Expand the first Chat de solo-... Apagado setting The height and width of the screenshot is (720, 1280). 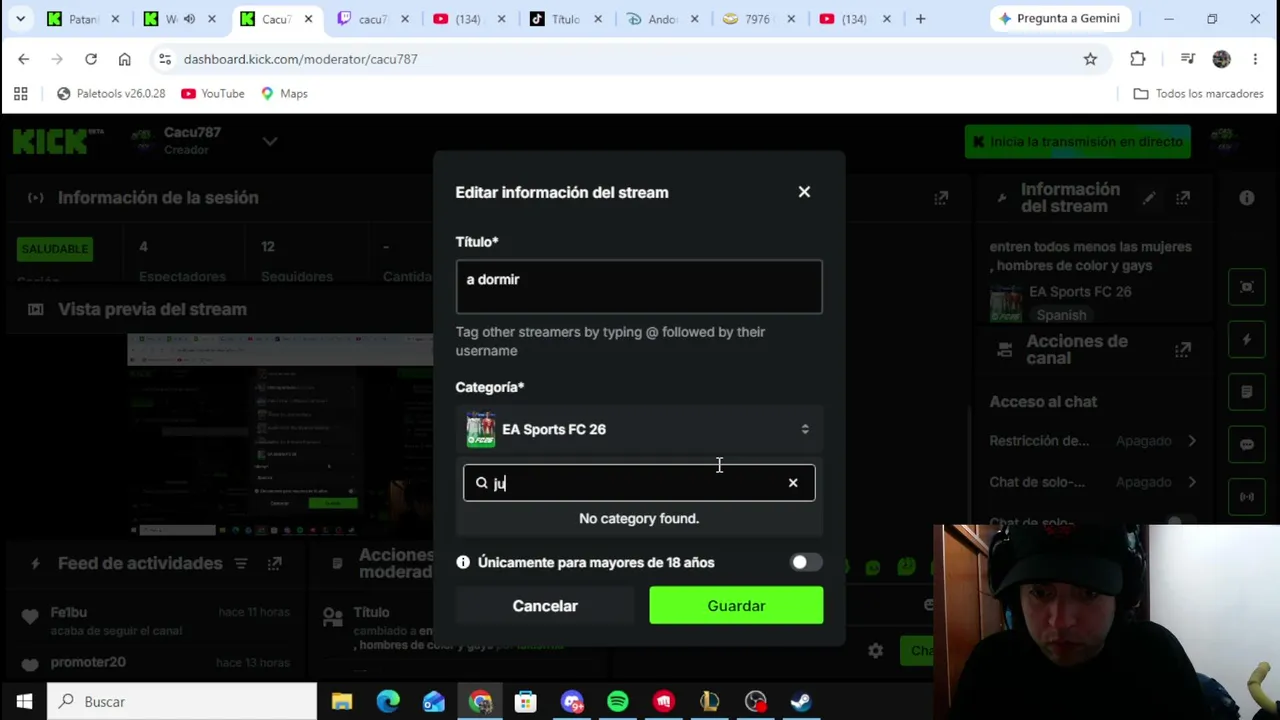coord(1191,482)
